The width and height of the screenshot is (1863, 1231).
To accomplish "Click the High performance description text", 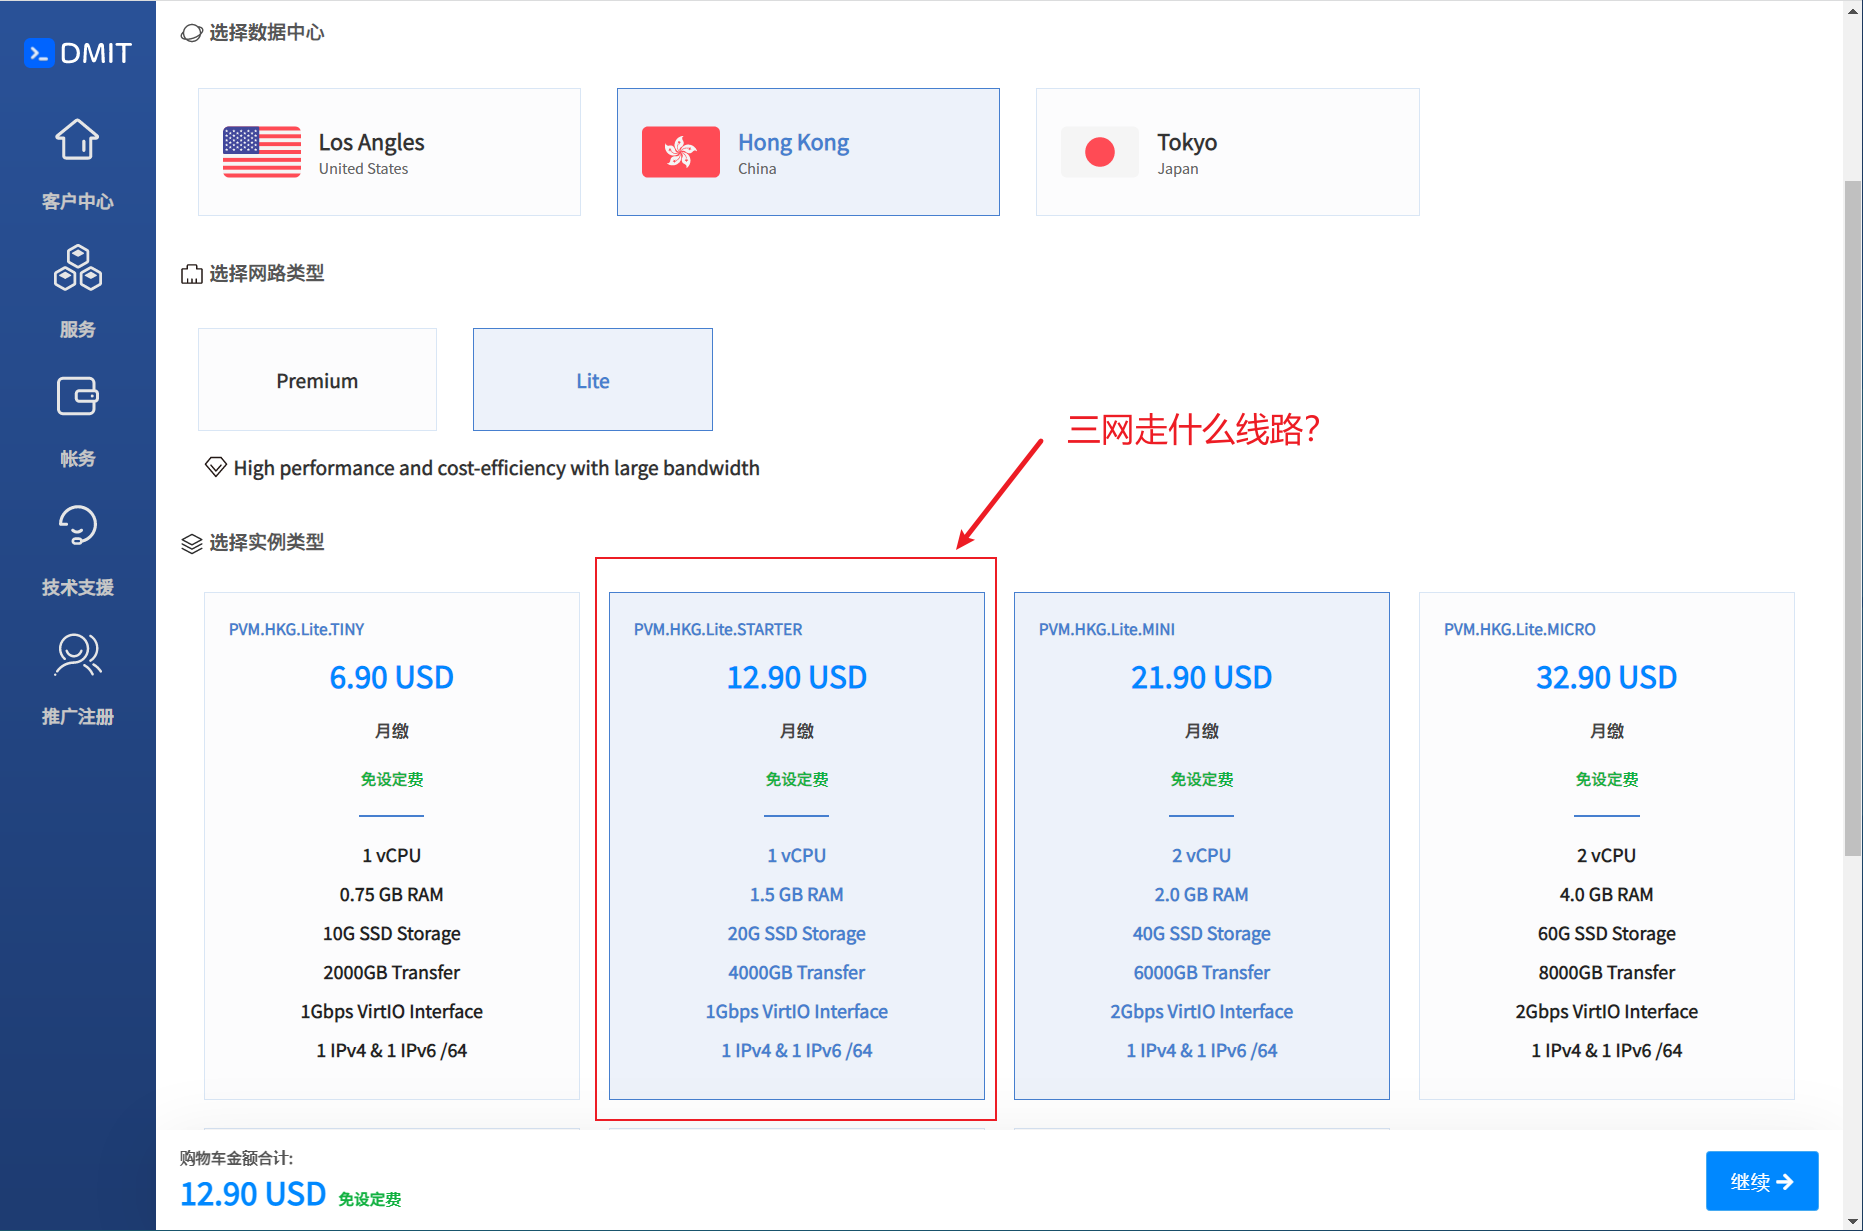I will pos(496,467).
